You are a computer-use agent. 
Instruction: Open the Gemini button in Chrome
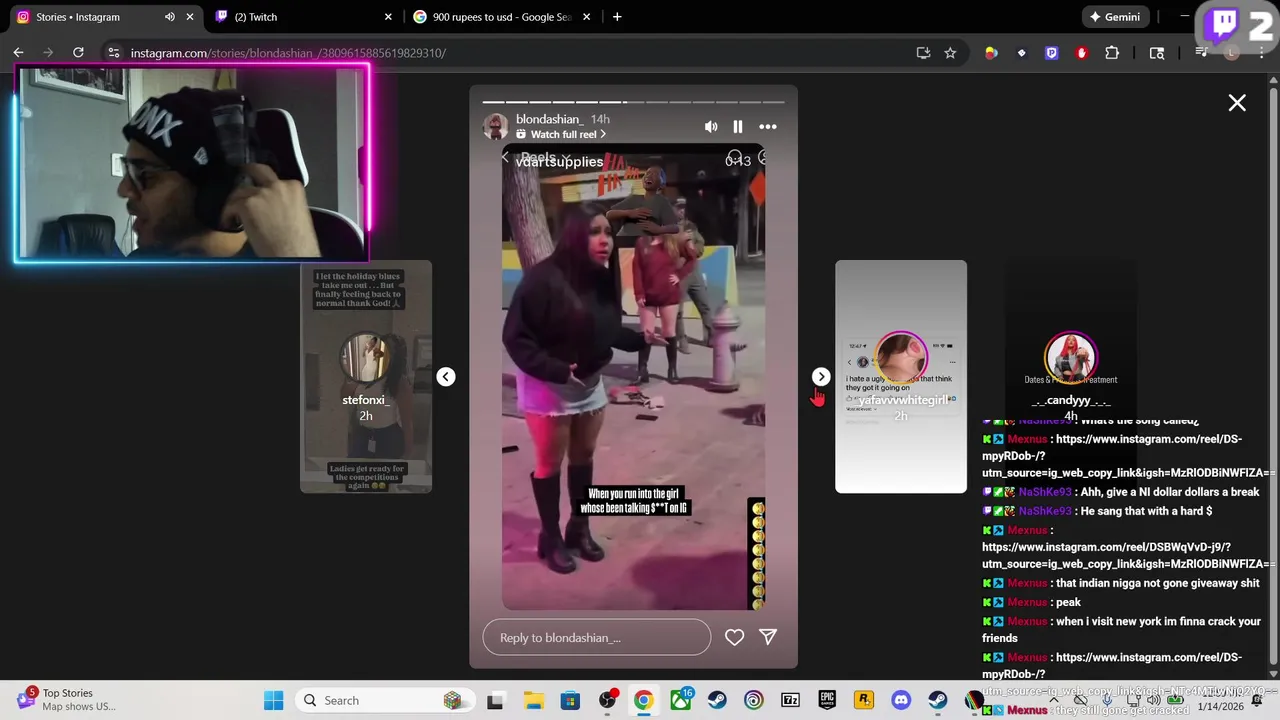pyautogui.click(x=1115, y=17)
